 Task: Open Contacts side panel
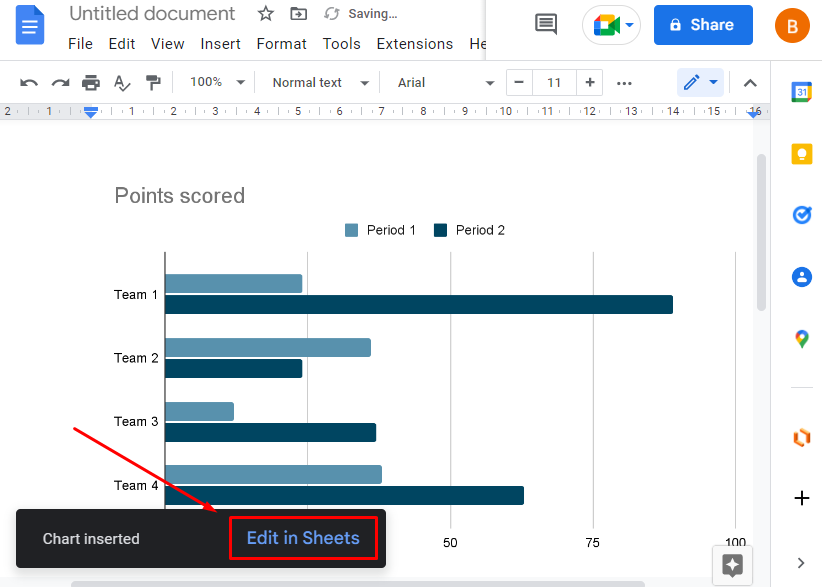(802, 277)
